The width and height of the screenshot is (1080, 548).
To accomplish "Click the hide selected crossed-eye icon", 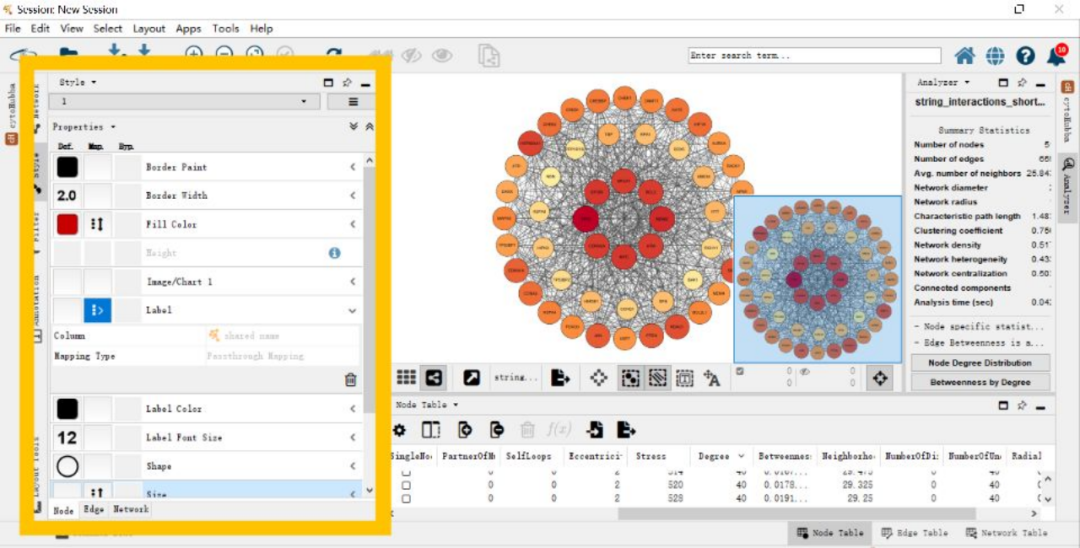I will [x=411, y=55].
